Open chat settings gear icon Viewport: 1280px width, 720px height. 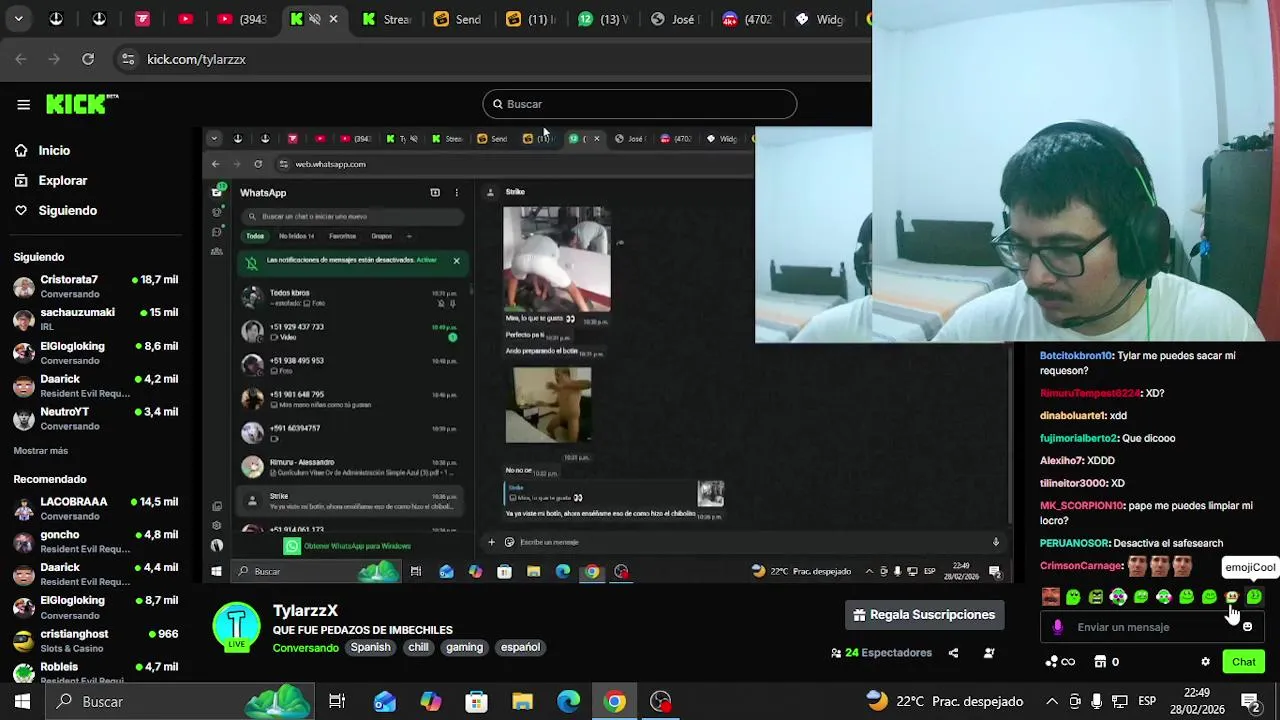[x=1205, y=662]
